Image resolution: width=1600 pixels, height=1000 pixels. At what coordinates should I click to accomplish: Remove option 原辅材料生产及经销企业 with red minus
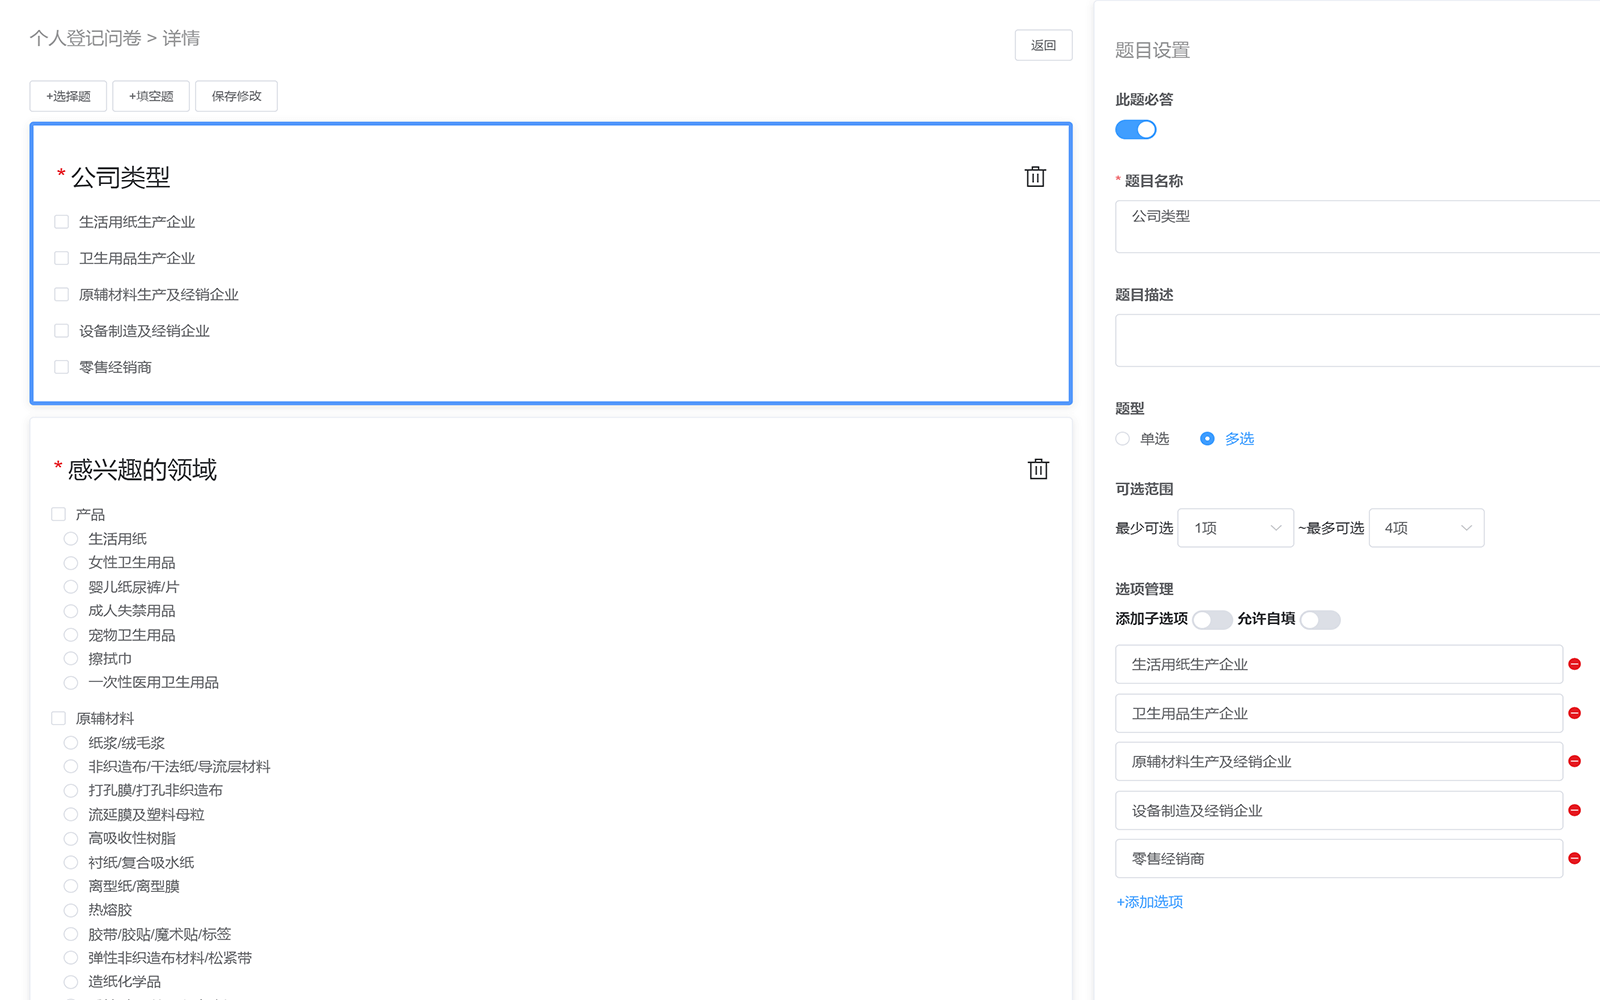pyautogui.click(x=1574, y=762)
